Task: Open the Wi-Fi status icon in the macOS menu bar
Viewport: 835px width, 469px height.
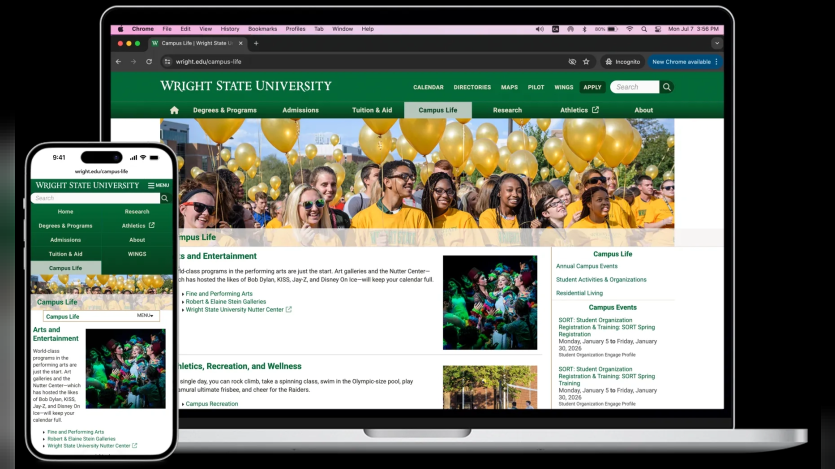Action: pyautogui.click(x=629, y=29)
